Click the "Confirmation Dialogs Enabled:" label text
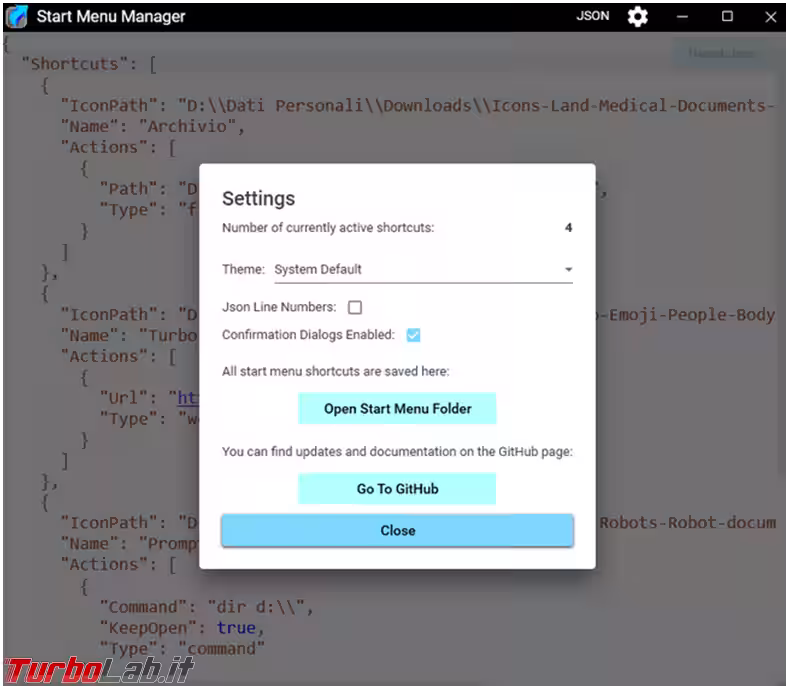This screenshot has height=686, width=788. click(x=308, y=335)
